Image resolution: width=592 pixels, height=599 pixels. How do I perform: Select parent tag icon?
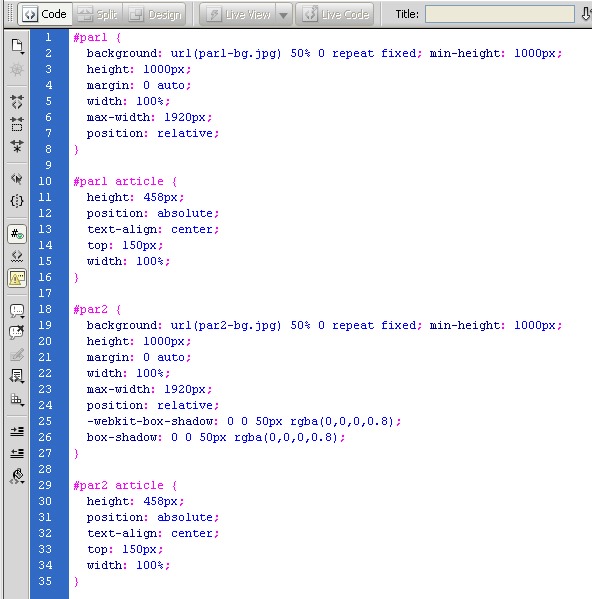tap(17, 178)
